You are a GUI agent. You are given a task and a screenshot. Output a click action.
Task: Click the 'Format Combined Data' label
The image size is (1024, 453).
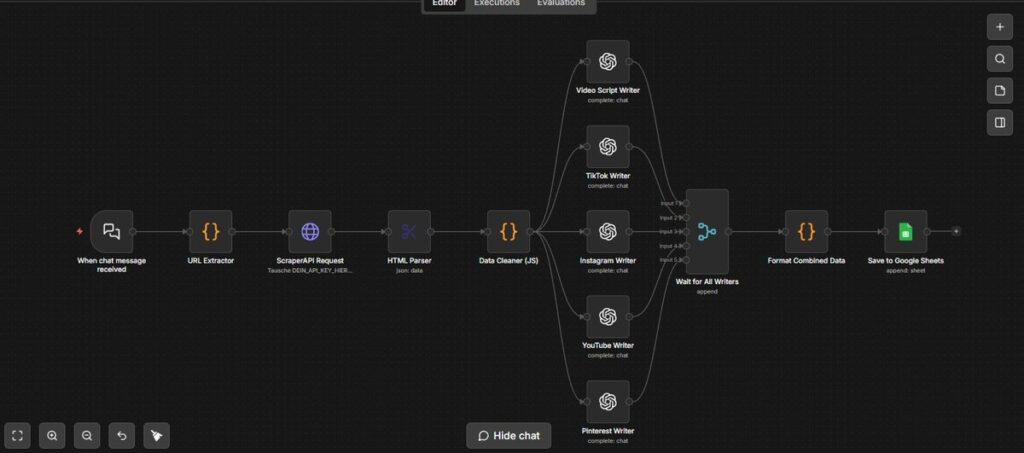(x=807, y=260)
